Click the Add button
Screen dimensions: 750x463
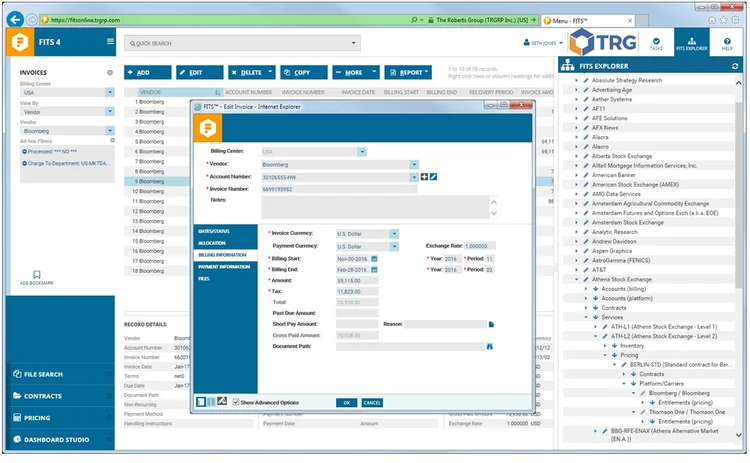point(148,73)
